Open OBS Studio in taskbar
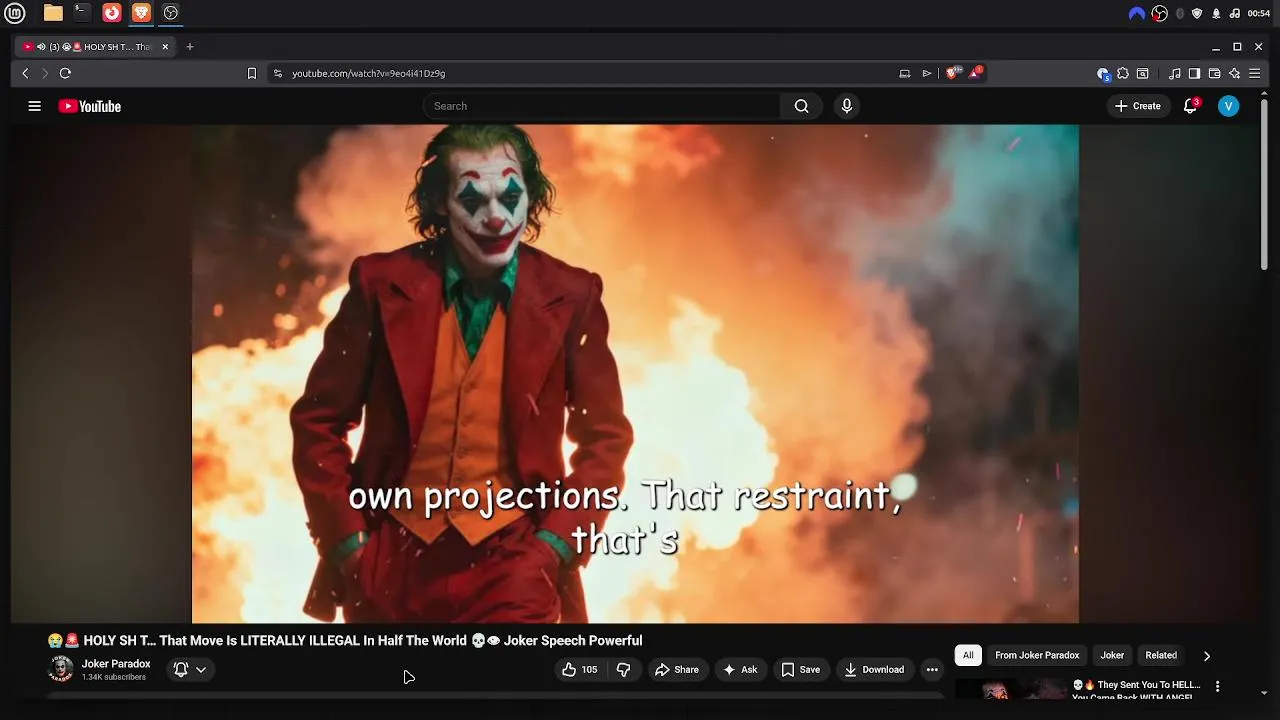The height and width of the screenshot is (720, 1280). tap(171, 13)
